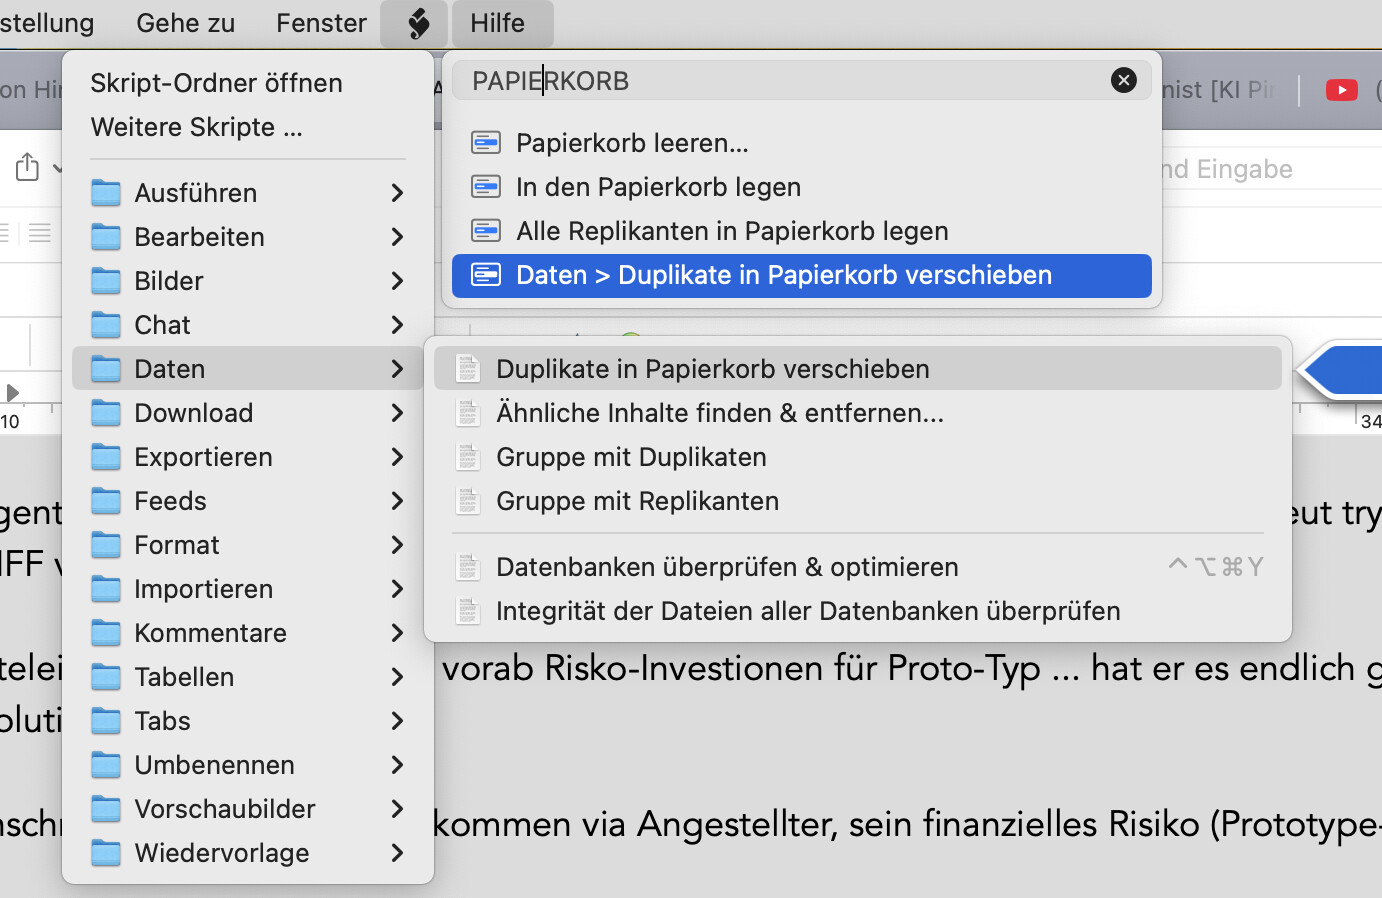Expand the Wiedervorlage submenu chevron
1382x898 pixels.
point(397,853)
